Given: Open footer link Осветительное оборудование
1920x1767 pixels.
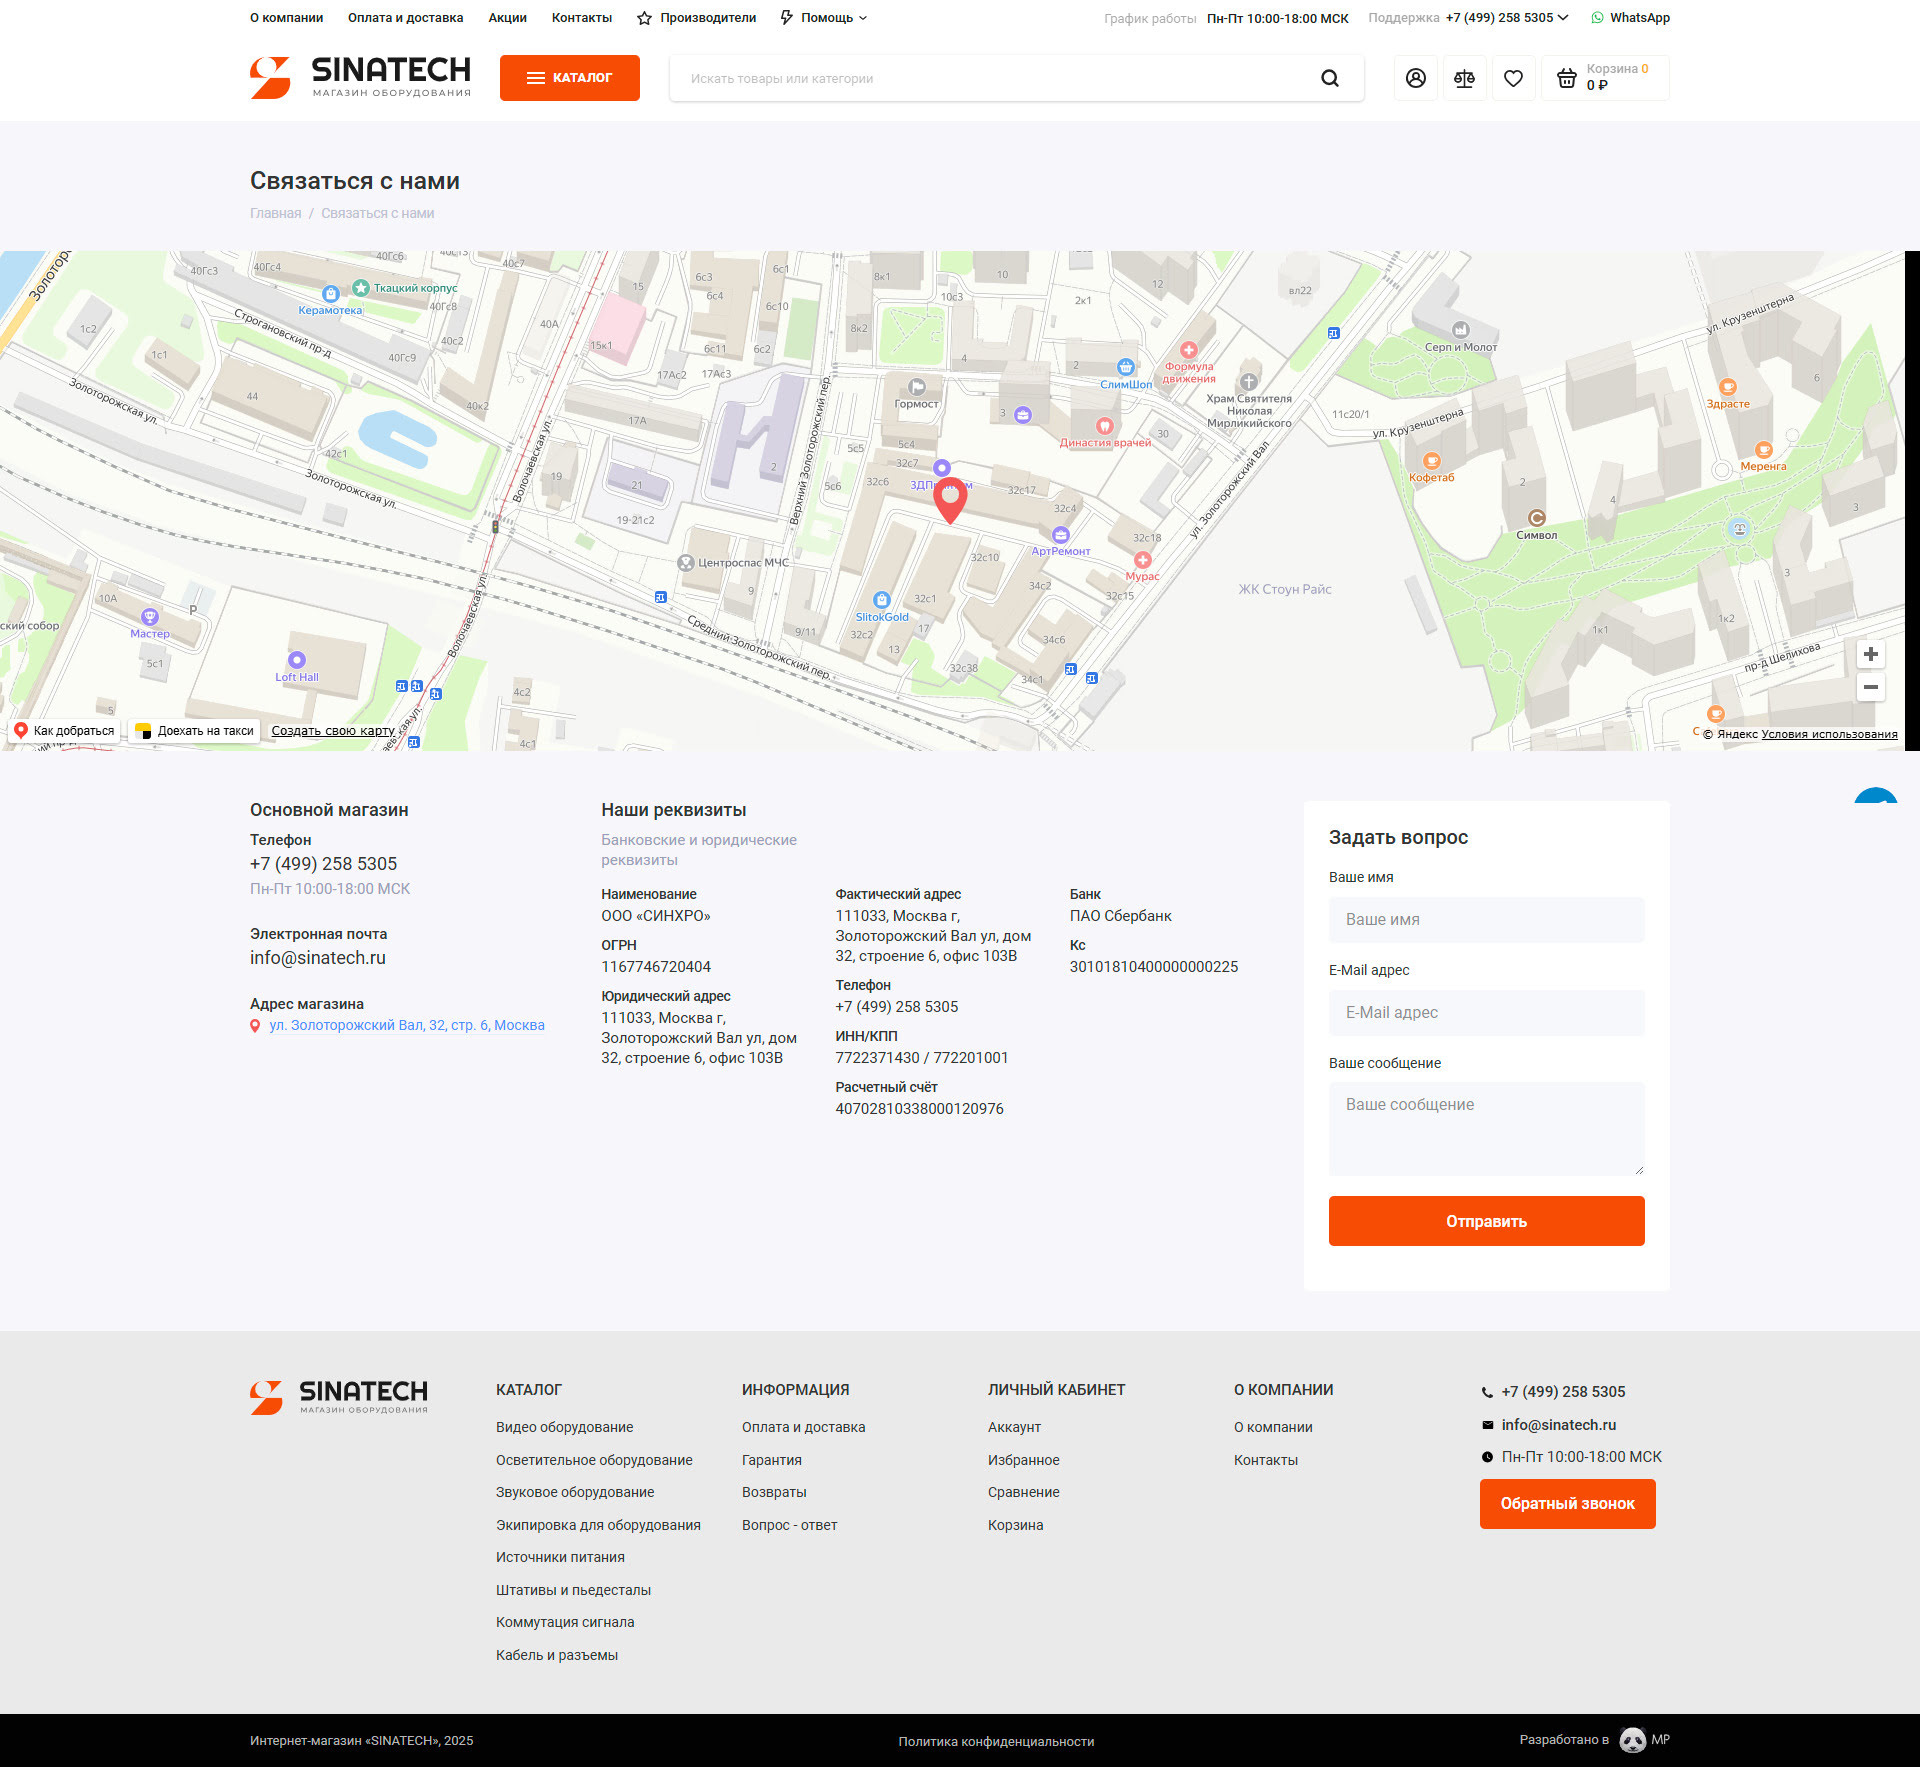Looking at the screenshot, I should 594,1460.
